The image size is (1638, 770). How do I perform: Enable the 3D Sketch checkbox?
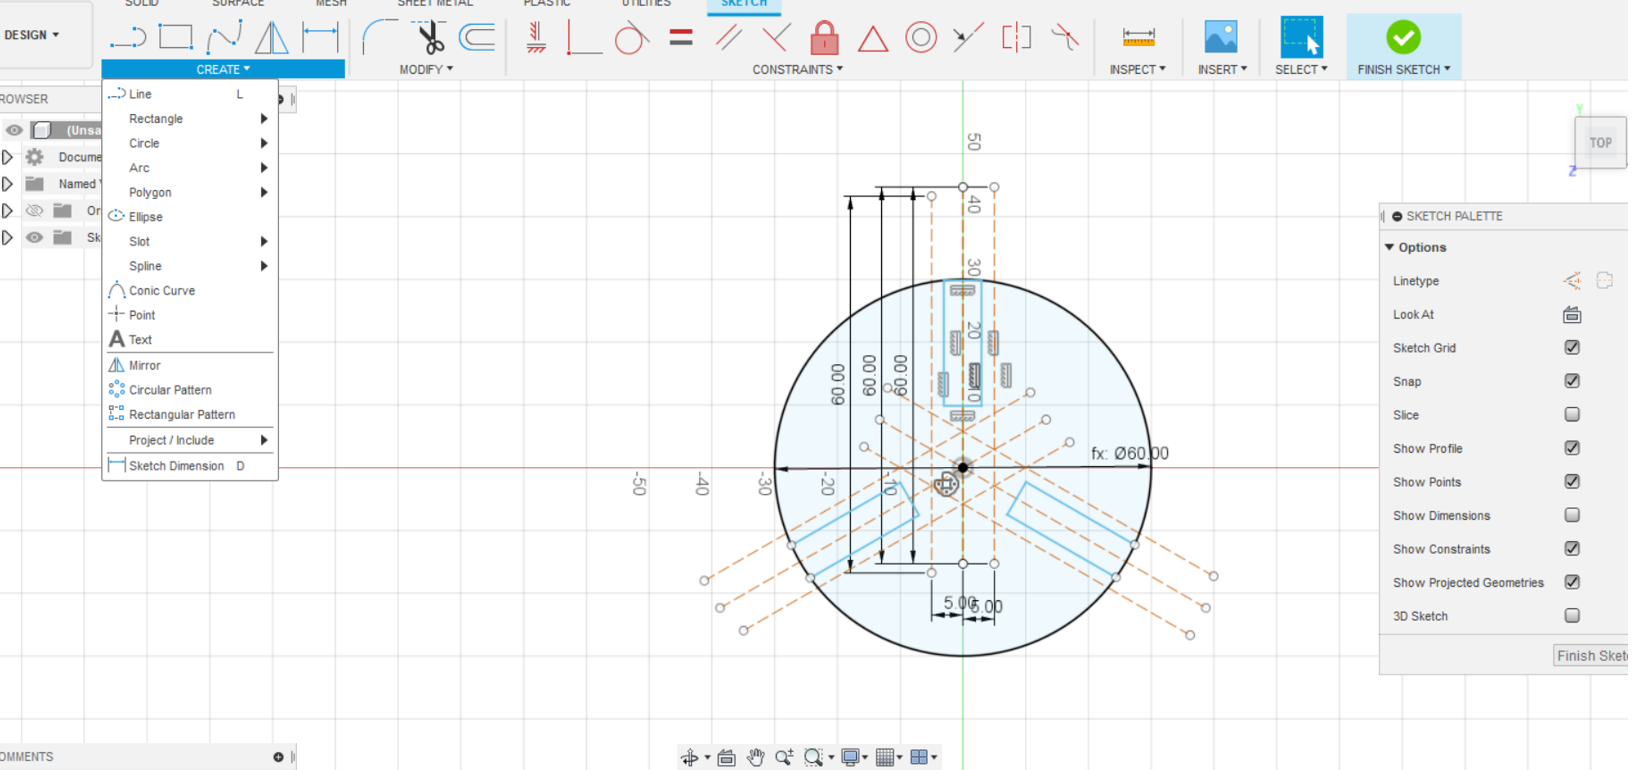point(1572,616)
